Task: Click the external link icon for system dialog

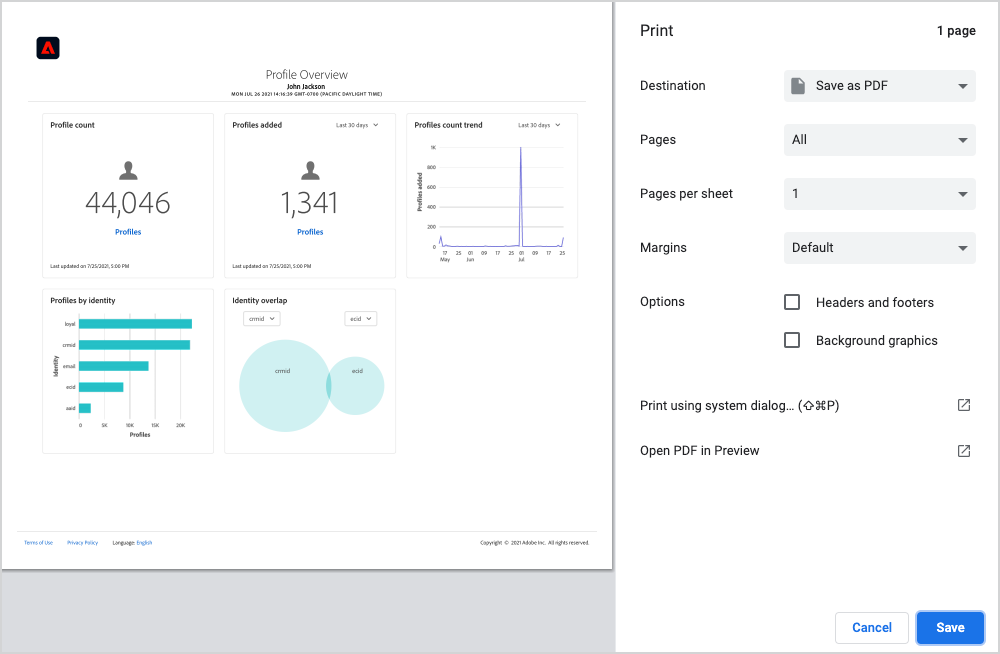Action: pyautogui.click(x=964, y=405)
